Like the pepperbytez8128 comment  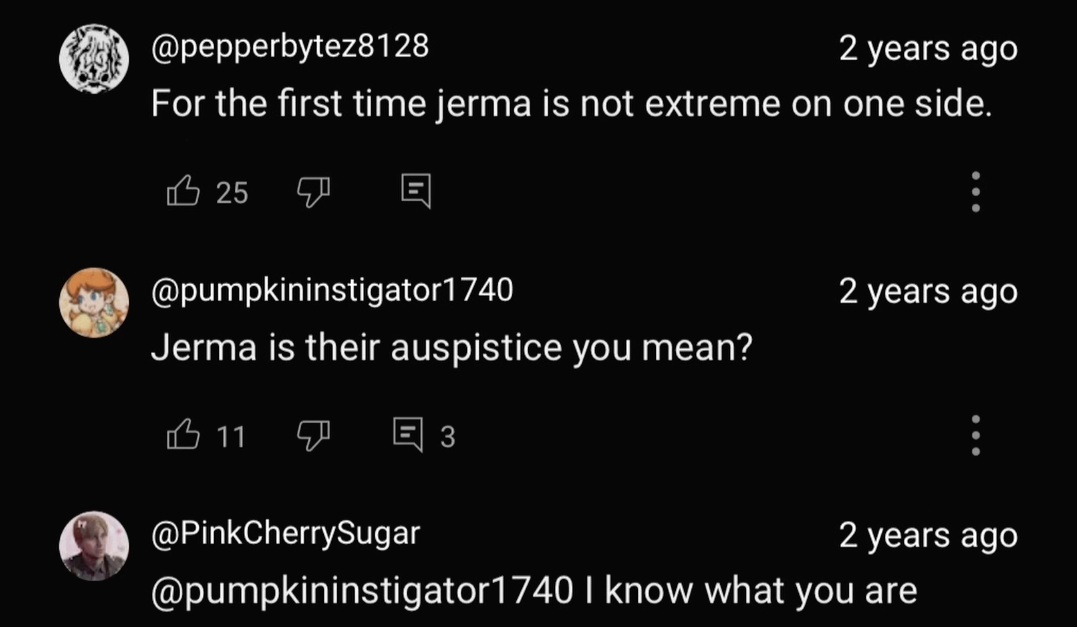pyautogui.click(x=181, y=190)
